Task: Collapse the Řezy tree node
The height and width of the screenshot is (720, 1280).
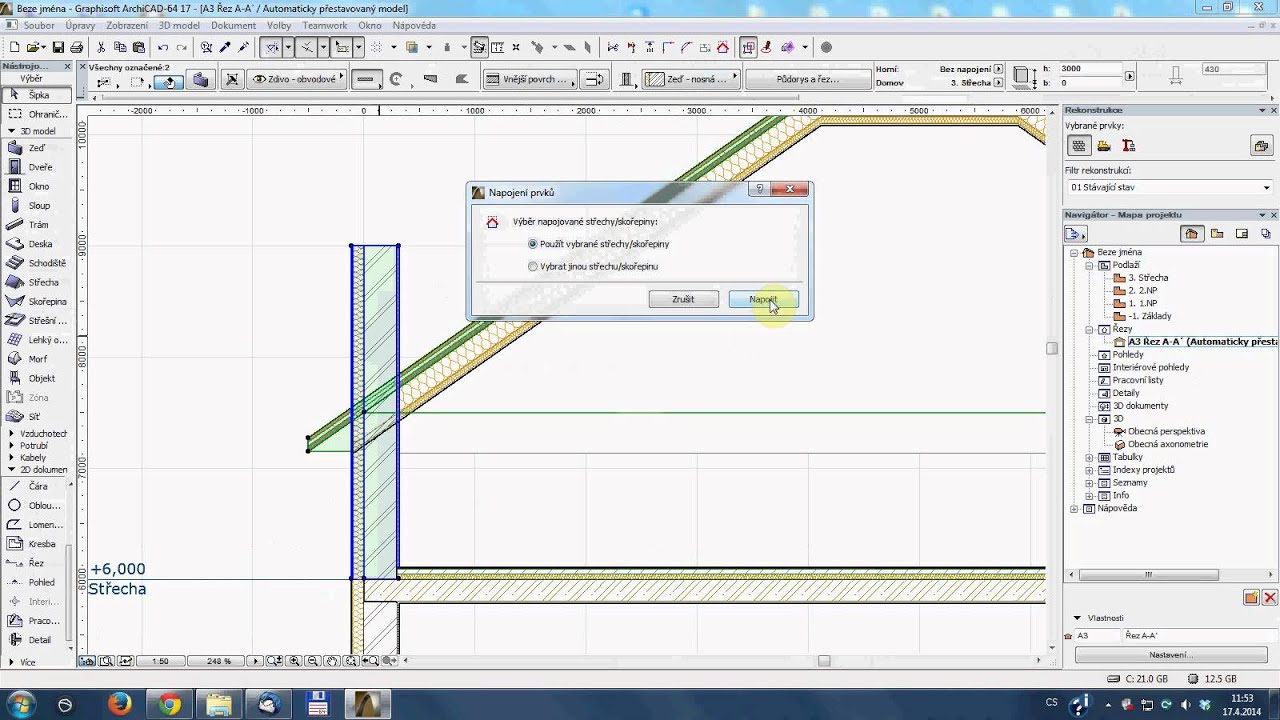Action: point(1090,329)
